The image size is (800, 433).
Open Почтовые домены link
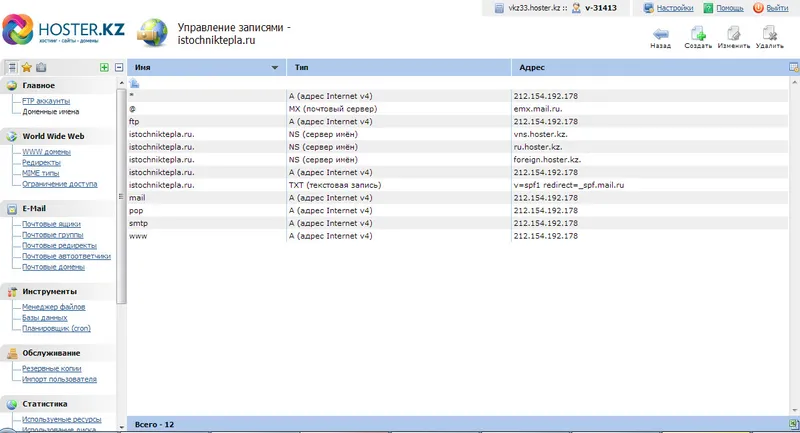[54, 267]
